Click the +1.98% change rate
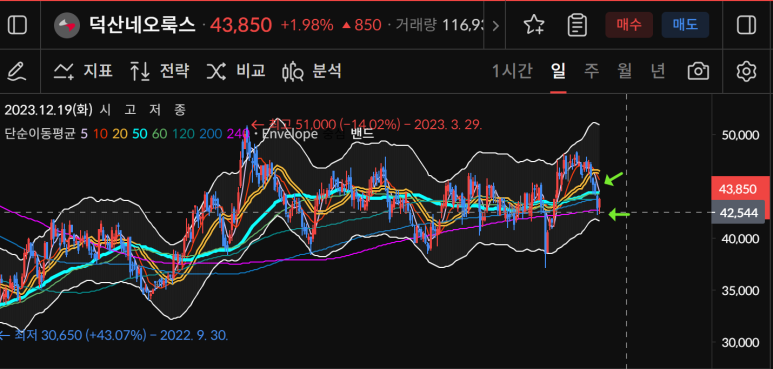This screenshot has width=773, height=369. pos(307,25)
